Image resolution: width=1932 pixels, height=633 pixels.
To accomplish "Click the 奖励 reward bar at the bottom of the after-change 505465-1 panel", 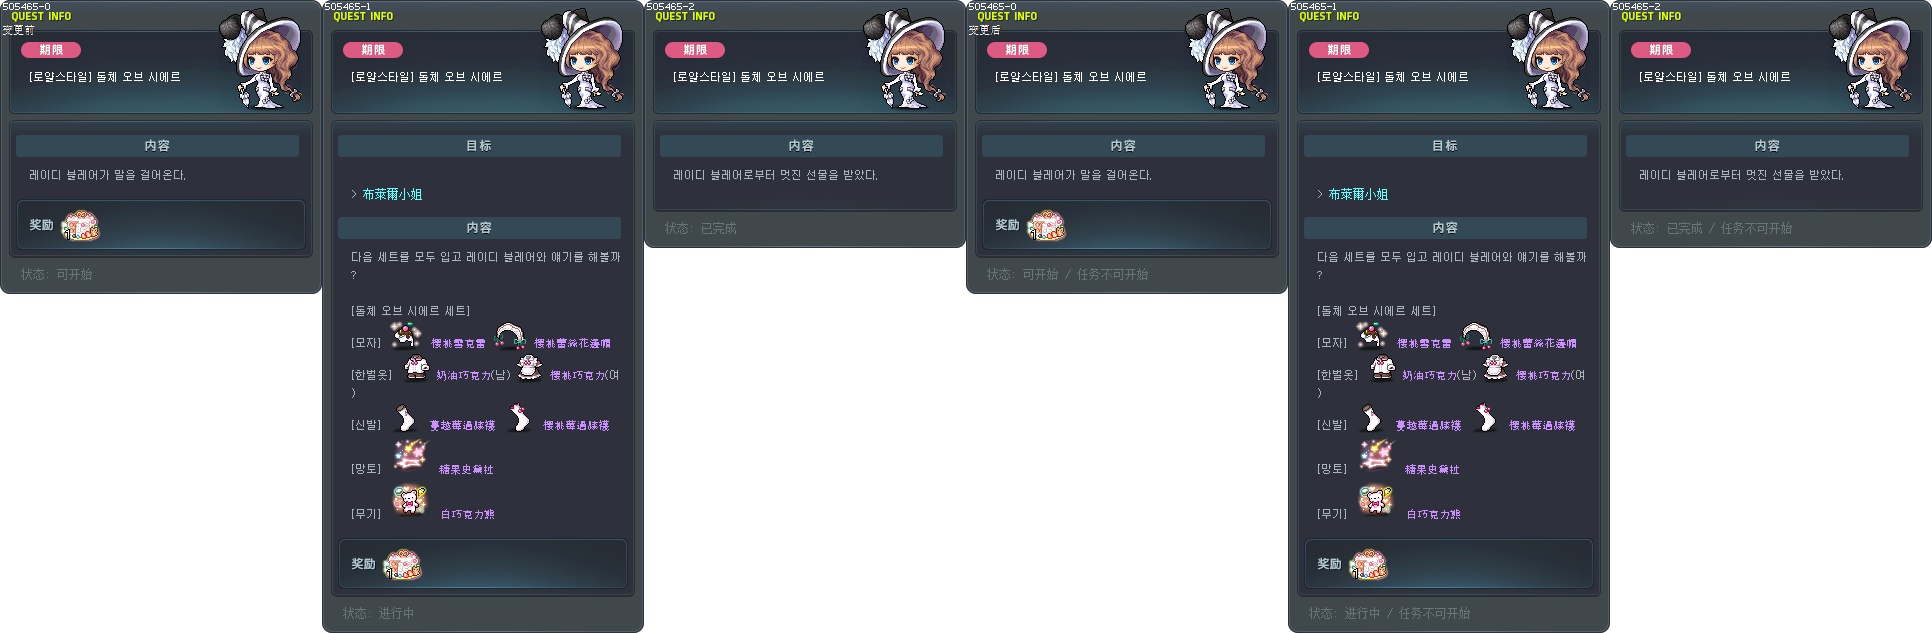I will pos(1448,564).
